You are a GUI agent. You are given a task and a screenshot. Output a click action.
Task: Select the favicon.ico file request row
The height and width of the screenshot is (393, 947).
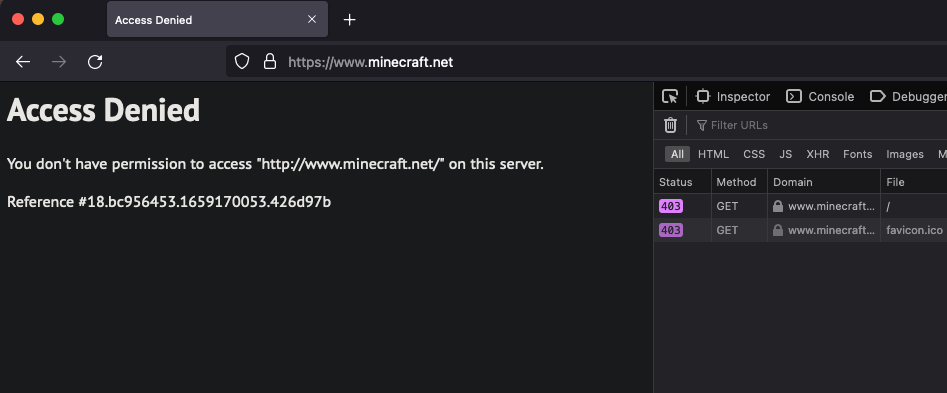pyautogui.click(x=800, y=230)
